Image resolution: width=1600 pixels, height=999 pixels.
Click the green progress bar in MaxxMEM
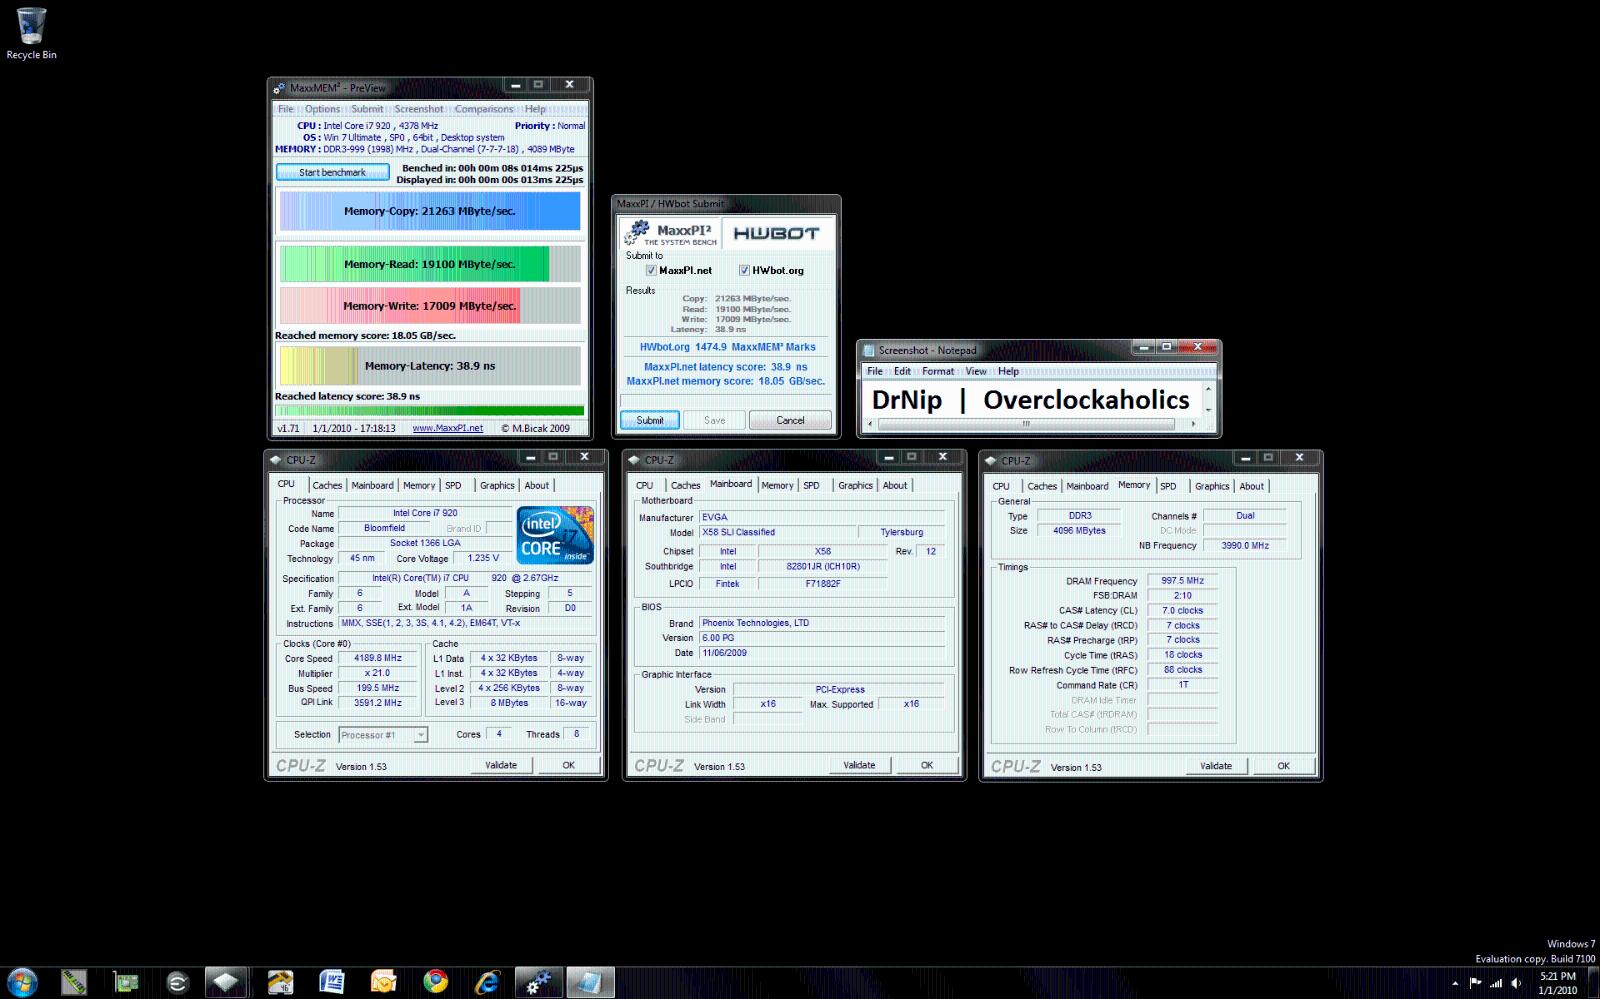(429, 410)
